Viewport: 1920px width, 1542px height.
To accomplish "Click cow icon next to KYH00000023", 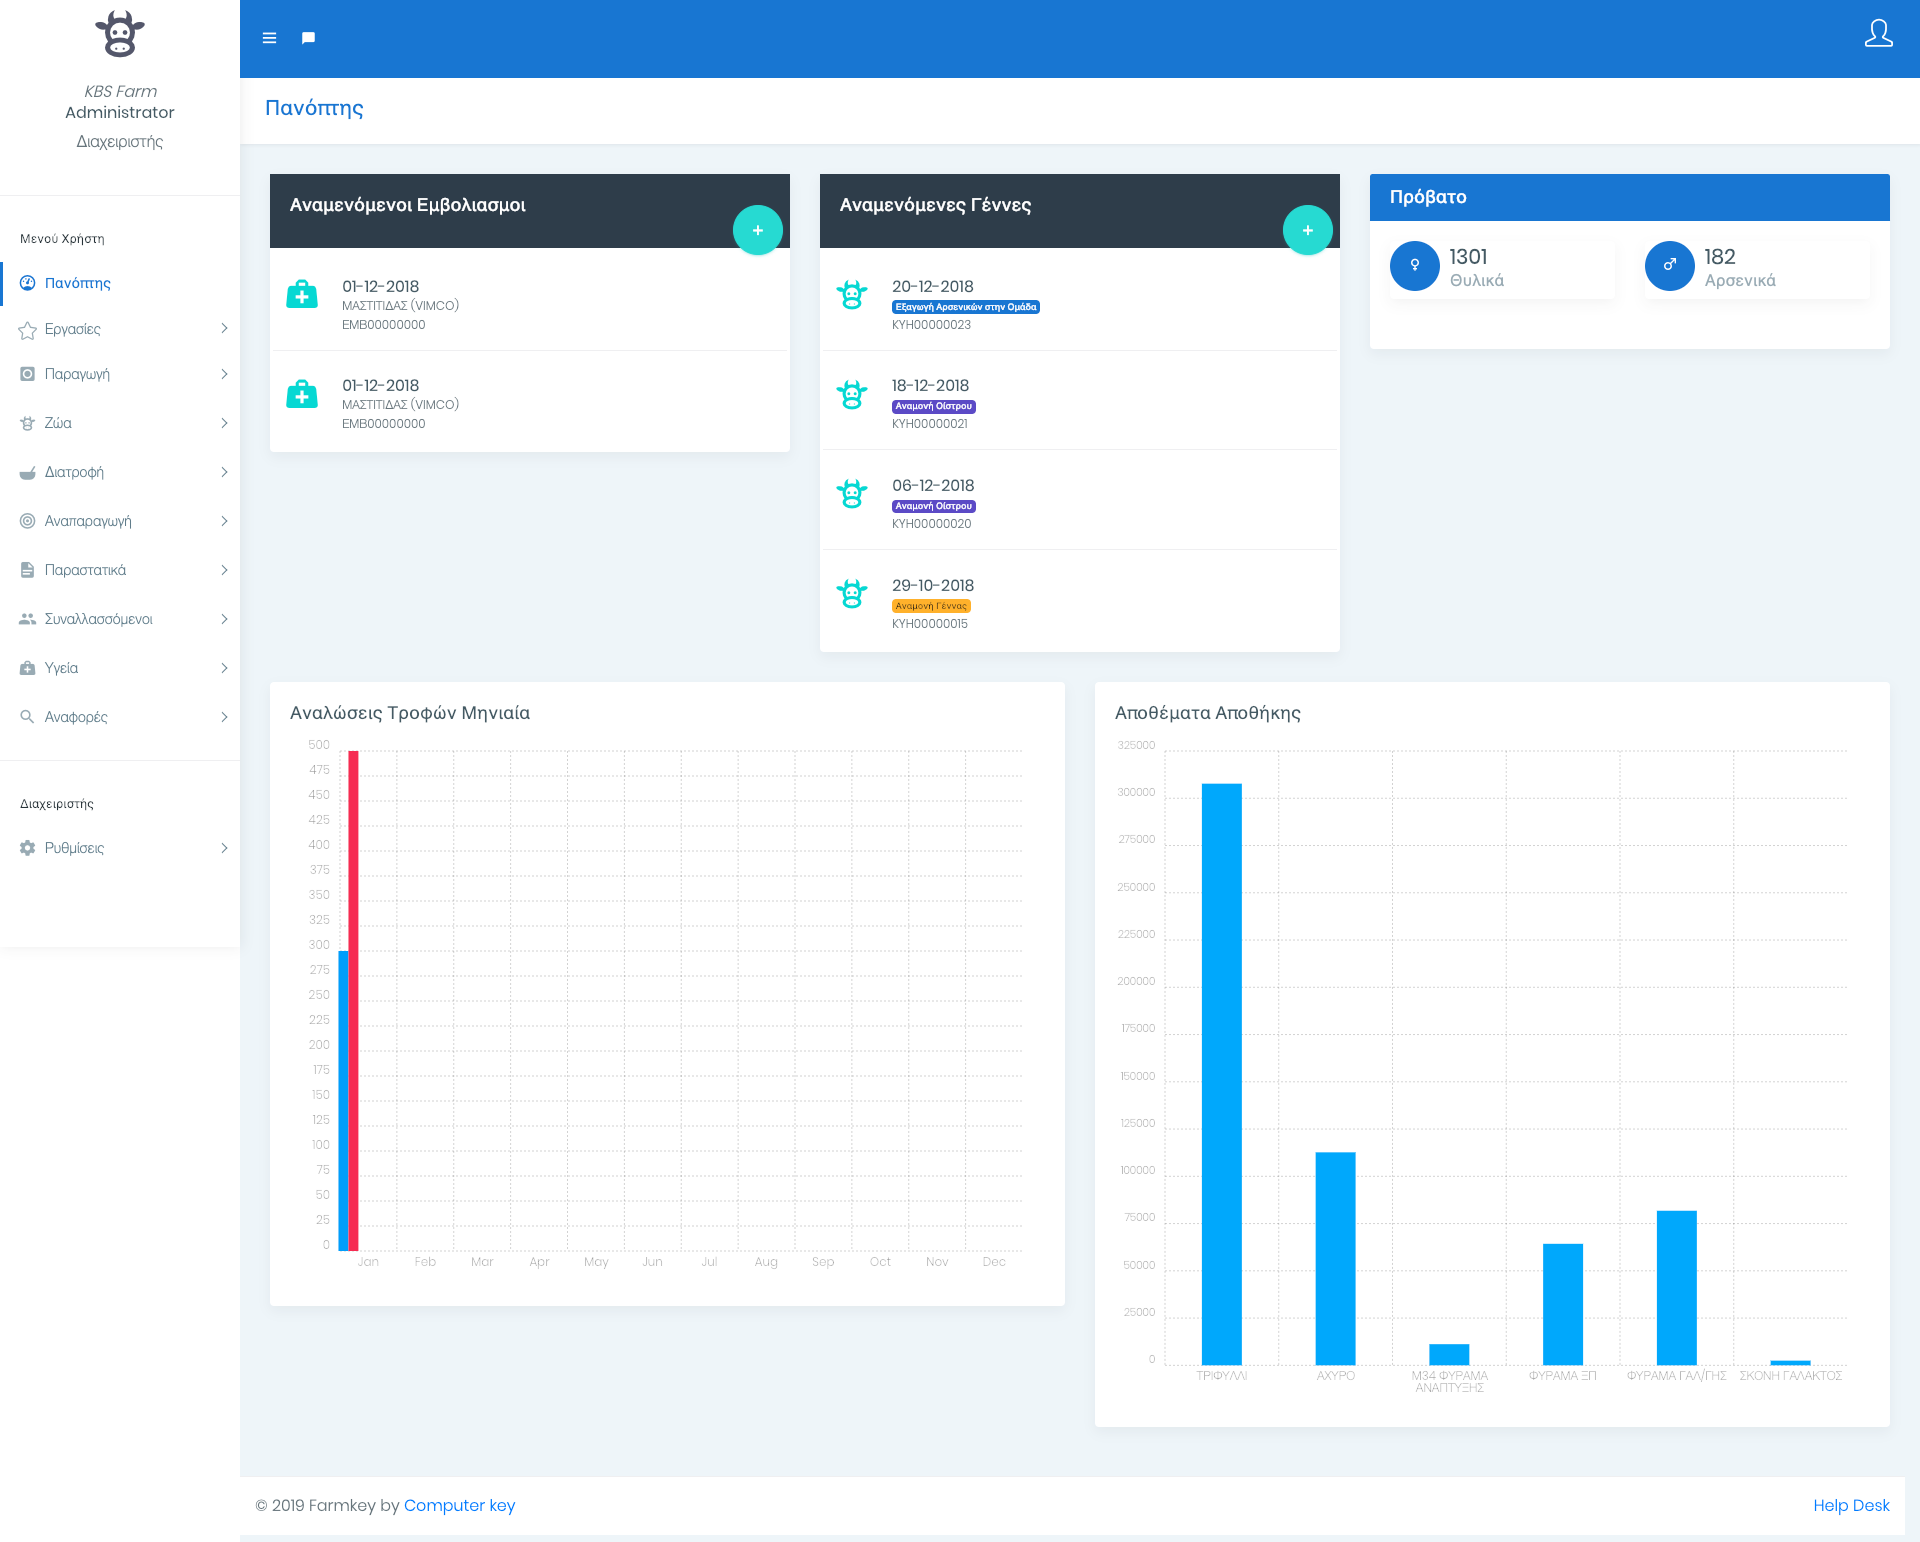I will pyautogui.click(x=852, y=295).
